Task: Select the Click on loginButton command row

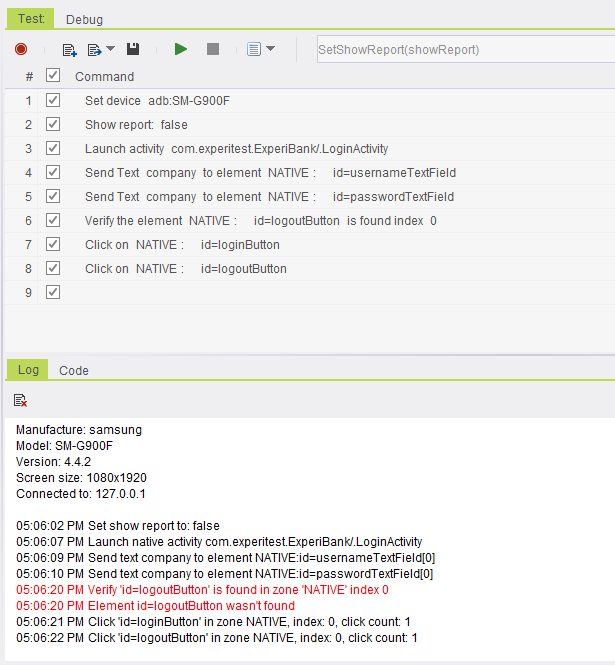Action: 182,245
